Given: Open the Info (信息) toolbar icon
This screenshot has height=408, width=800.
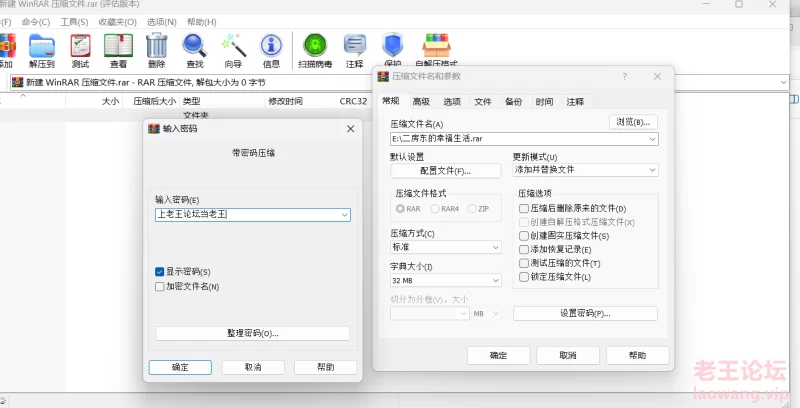Looking at the screenshot, I should [x=271, y=50].
